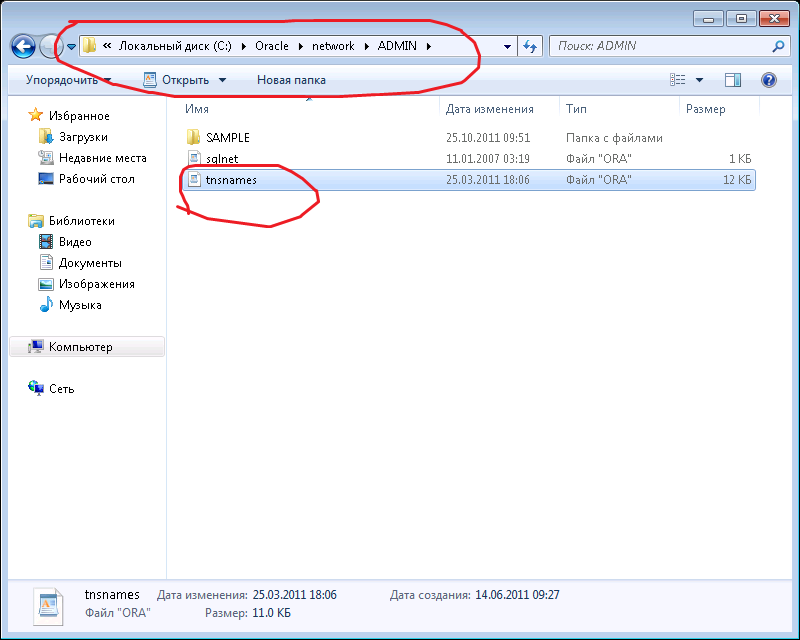Open the address bar history dropdown
Image resolution: width=800 pixels, height=640 pixels.
point(507,46)
